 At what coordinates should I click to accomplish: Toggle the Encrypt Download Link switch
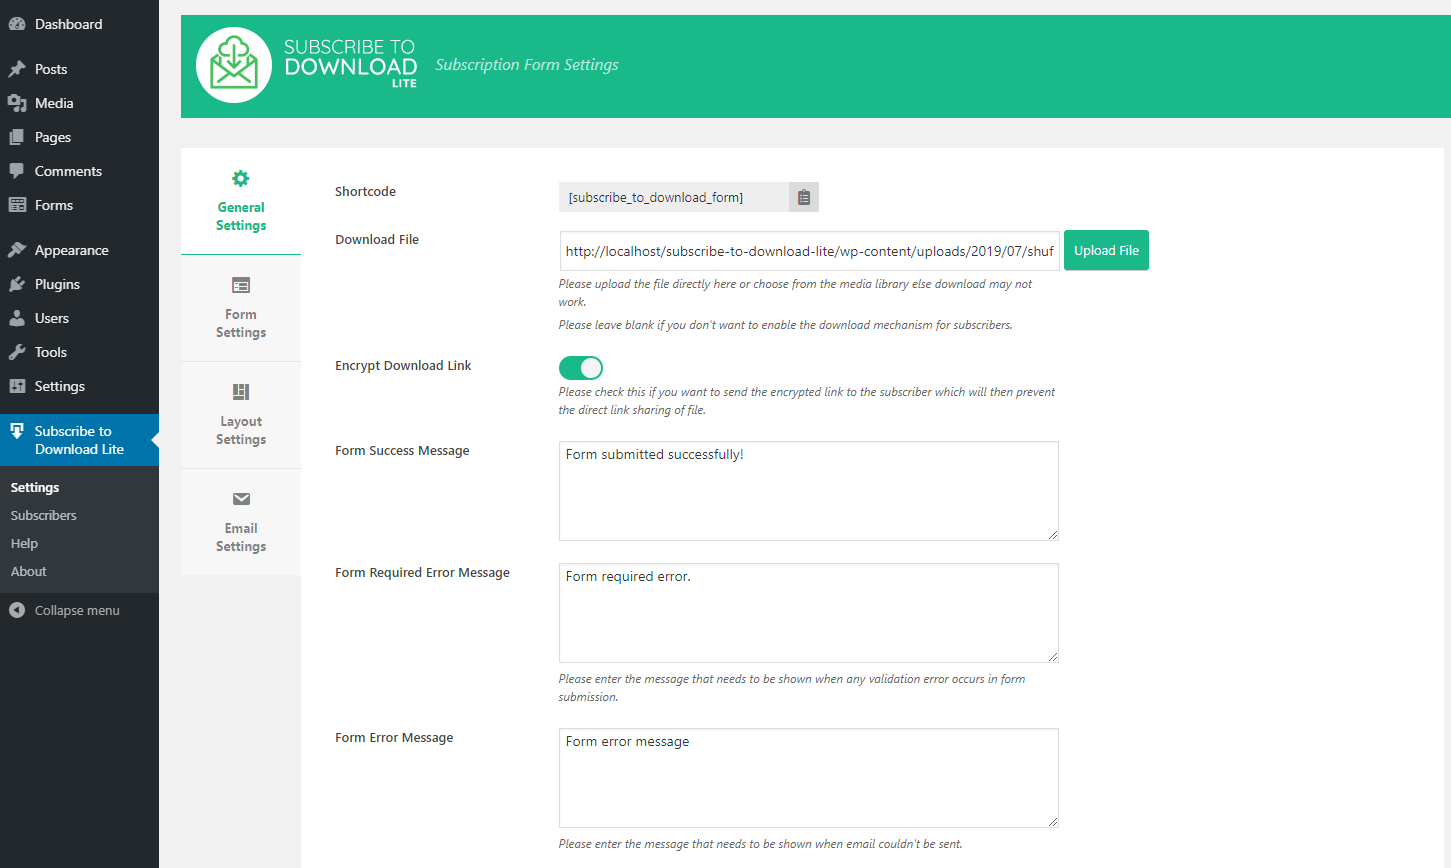tap(581, 368)
